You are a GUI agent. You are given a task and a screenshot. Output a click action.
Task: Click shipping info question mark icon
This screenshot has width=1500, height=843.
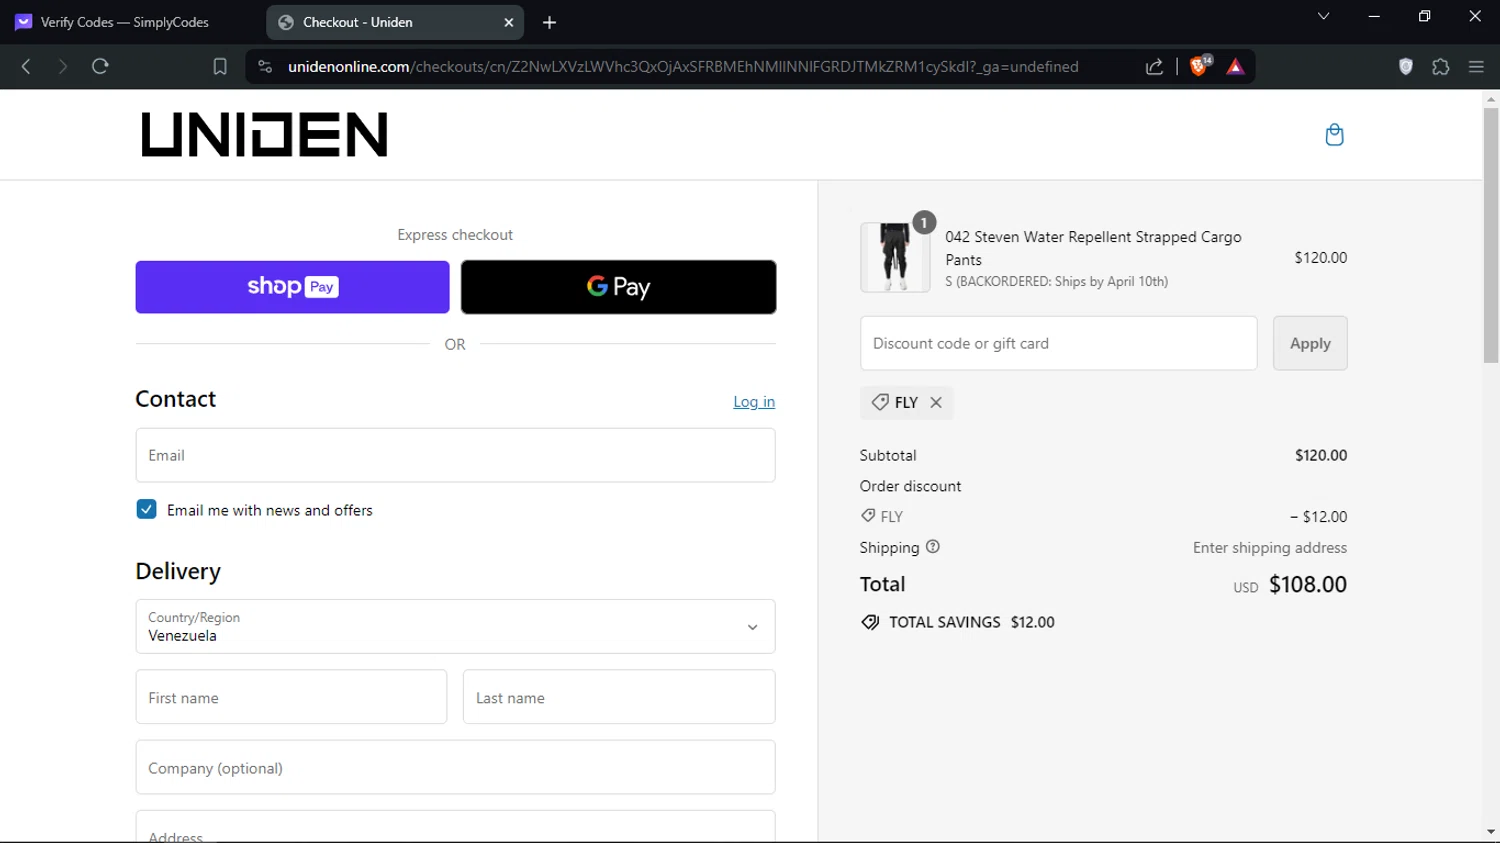[933, 547]
